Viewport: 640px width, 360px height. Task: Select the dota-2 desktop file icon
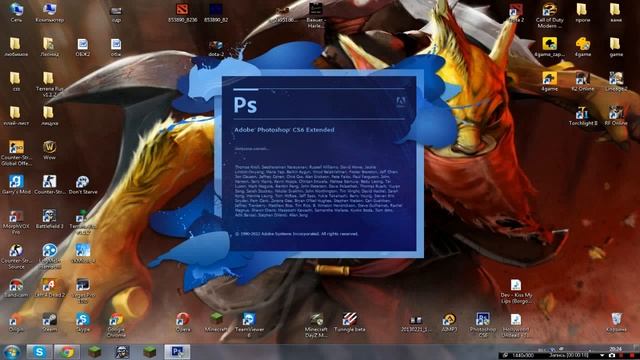coord(216,48)
